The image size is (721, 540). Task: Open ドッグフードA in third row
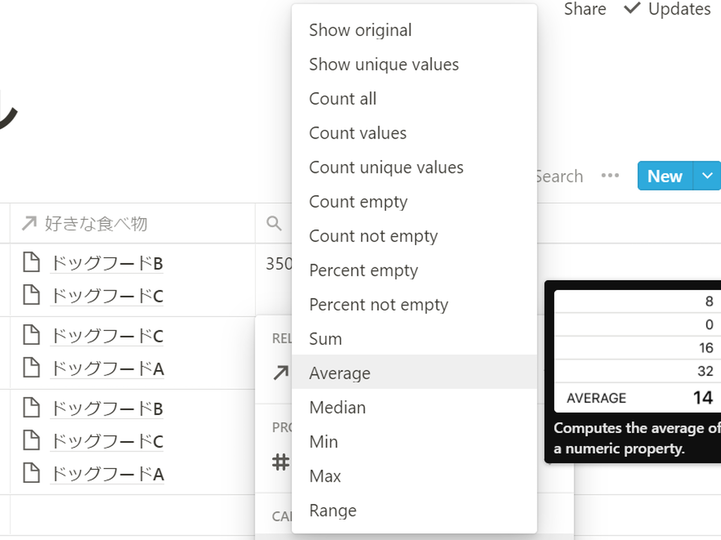pos(107,474)
